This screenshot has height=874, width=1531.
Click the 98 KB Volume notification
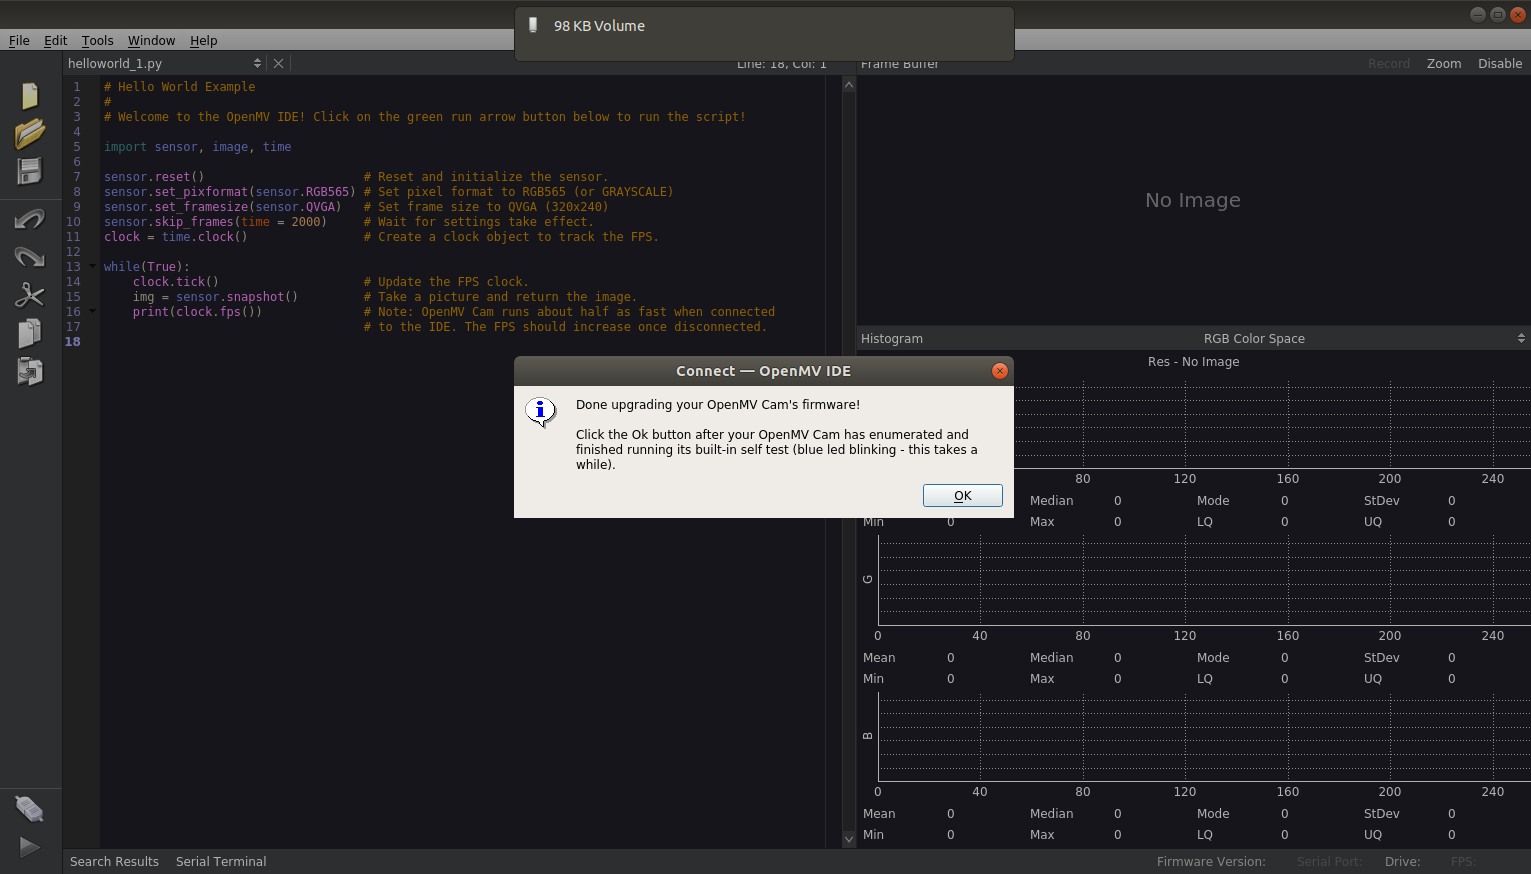[764, 33]
